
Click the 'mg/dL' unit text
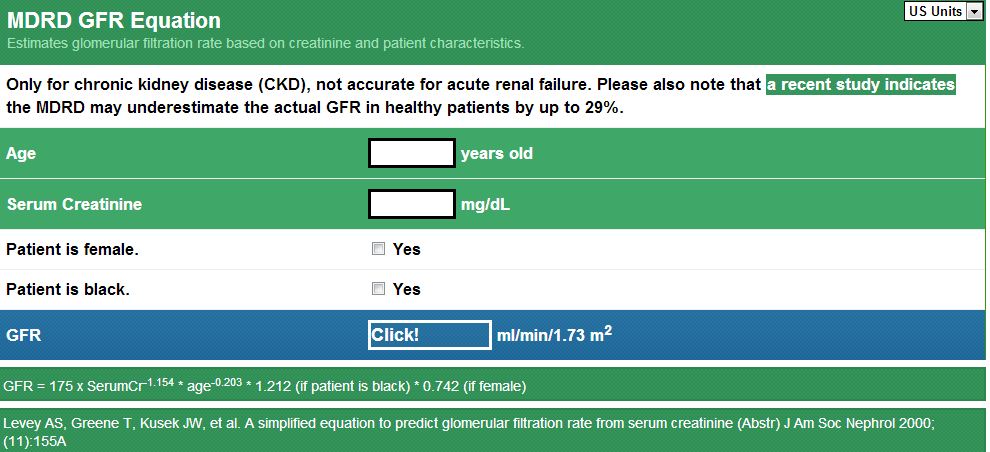click(x=485, y=204)
